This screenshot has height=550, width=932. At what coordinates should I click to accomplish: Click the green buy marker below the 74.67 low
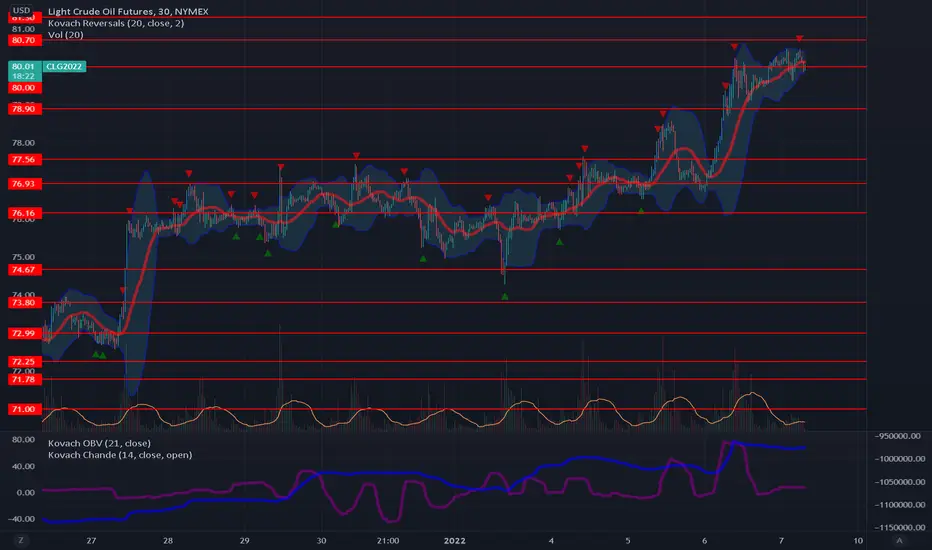click(505, 296)
